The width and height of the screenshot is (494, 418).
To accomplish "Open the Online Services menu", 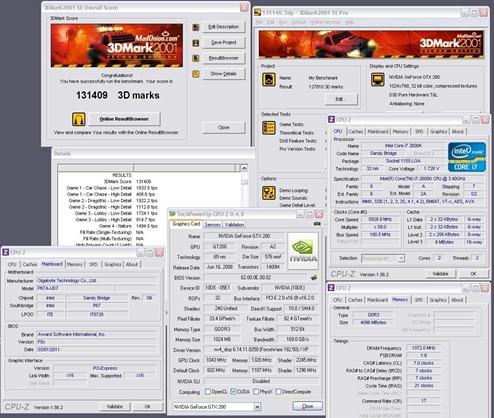I will click(x=326, y=22).
